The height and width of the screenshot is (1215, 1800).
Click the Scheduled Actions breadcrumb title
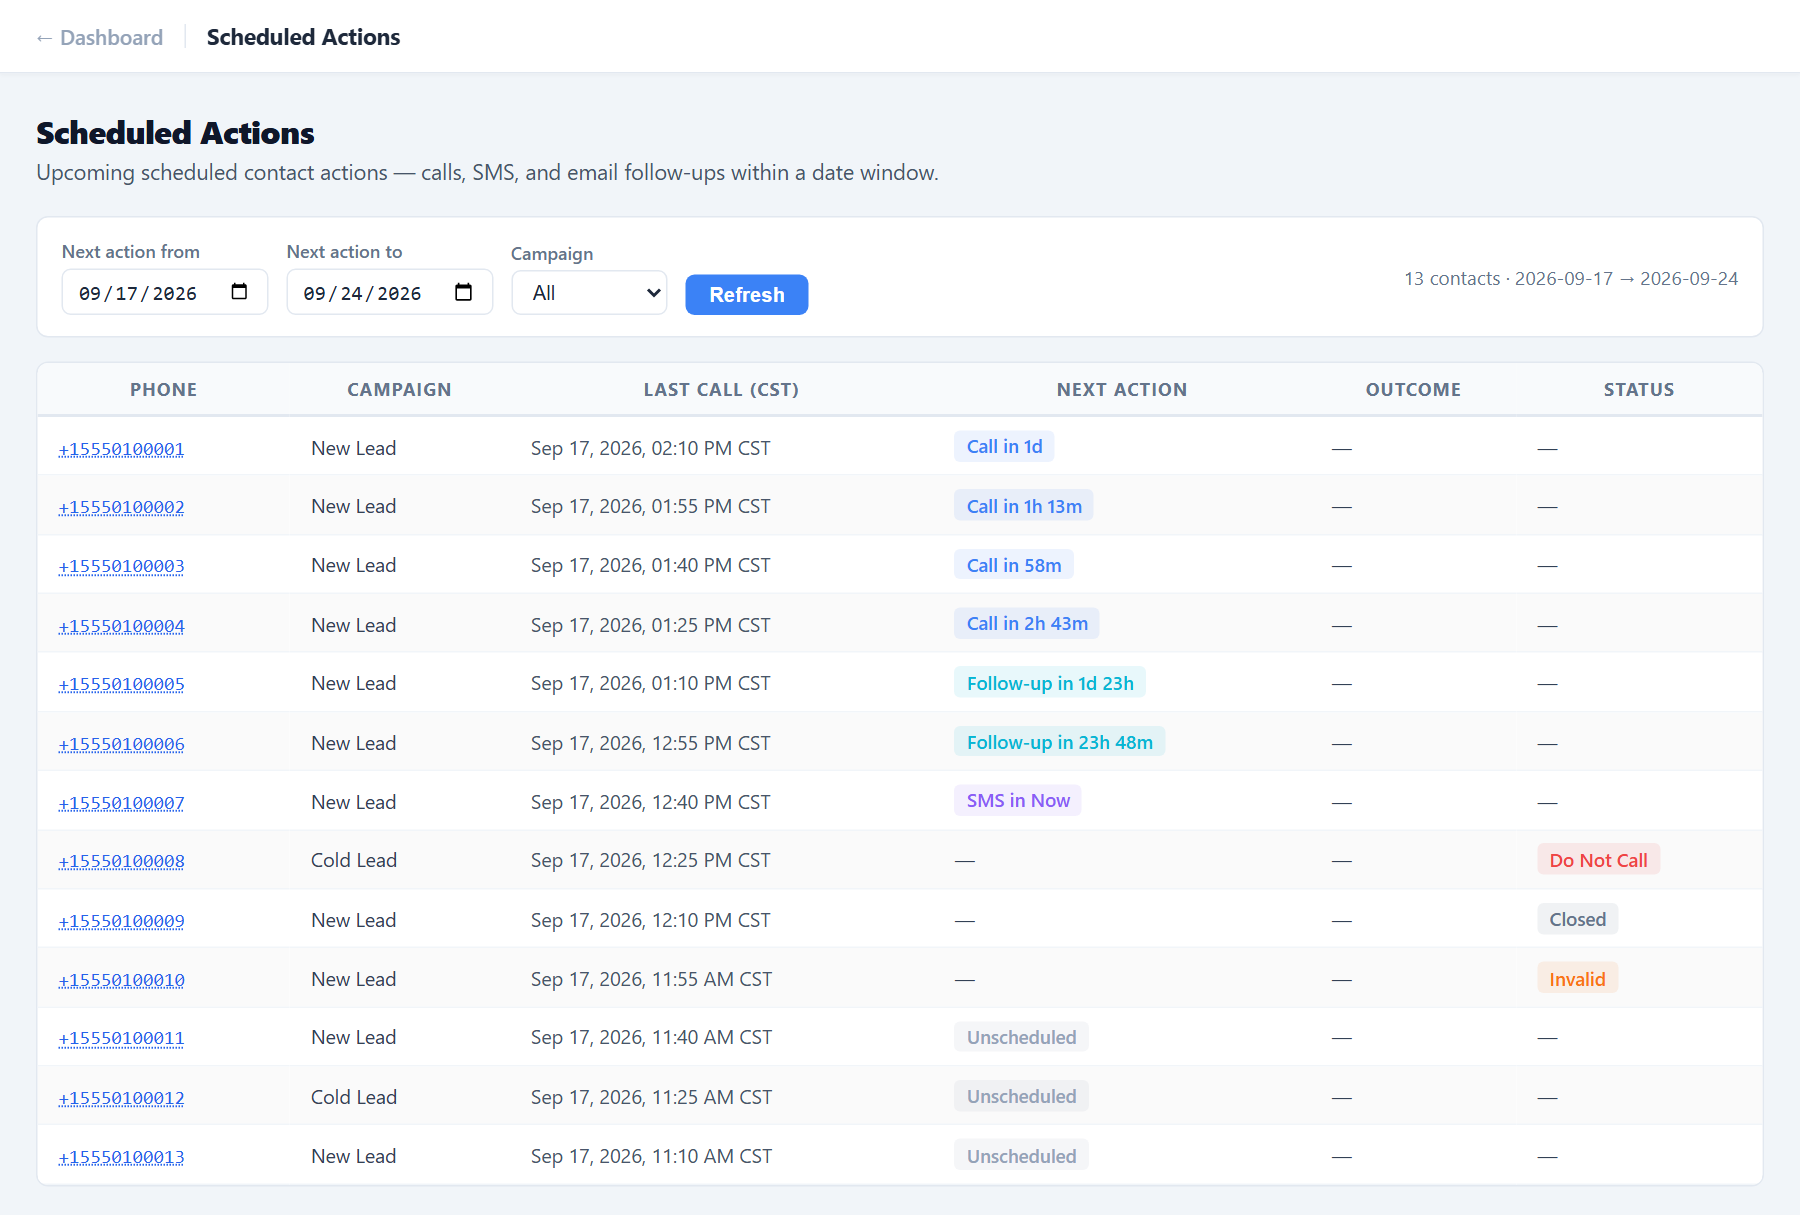pos(303,37)
